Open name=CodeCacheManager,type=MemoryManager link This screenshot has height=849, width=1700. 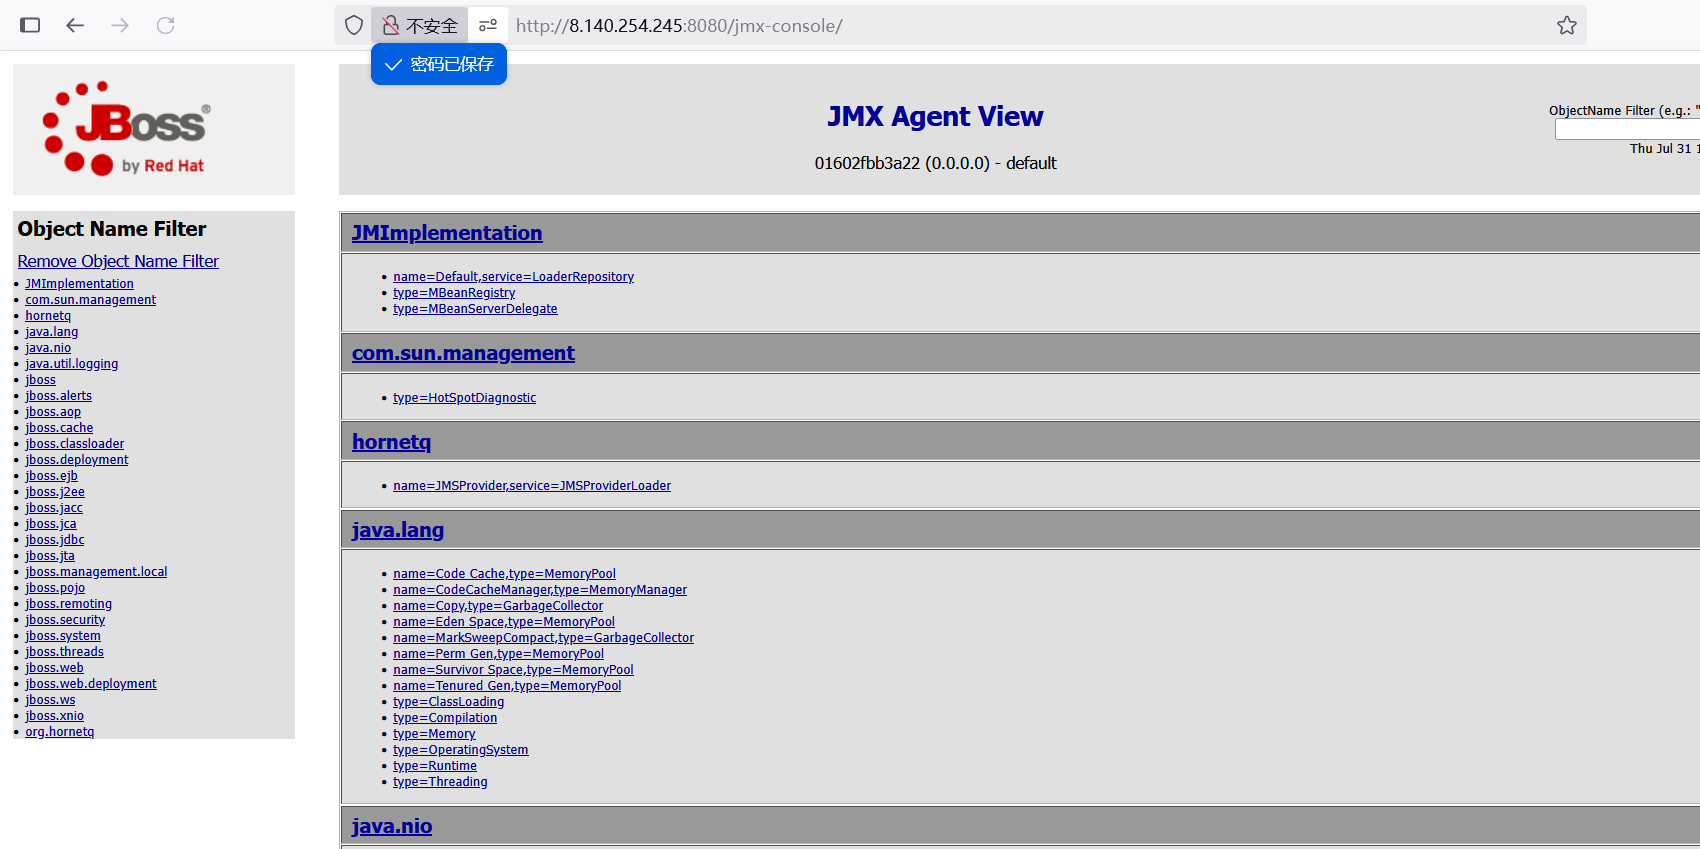tap(540, 590)
